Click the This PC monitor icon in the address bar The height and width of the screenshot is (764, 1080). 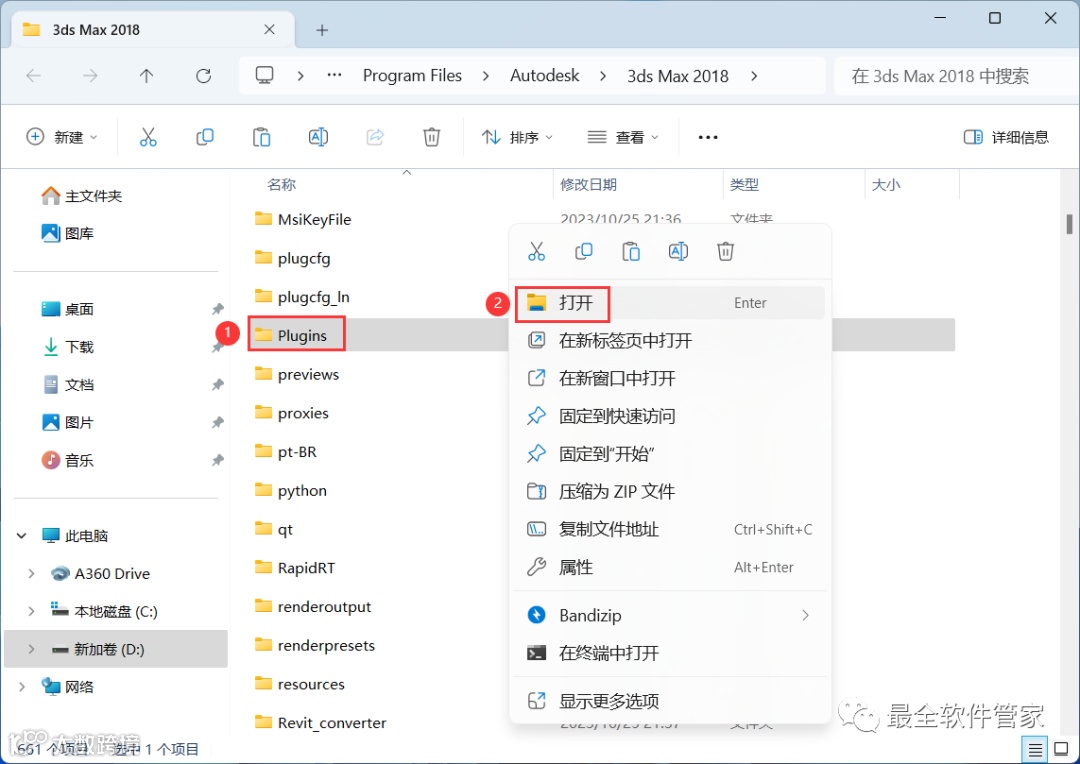point(264,75)
